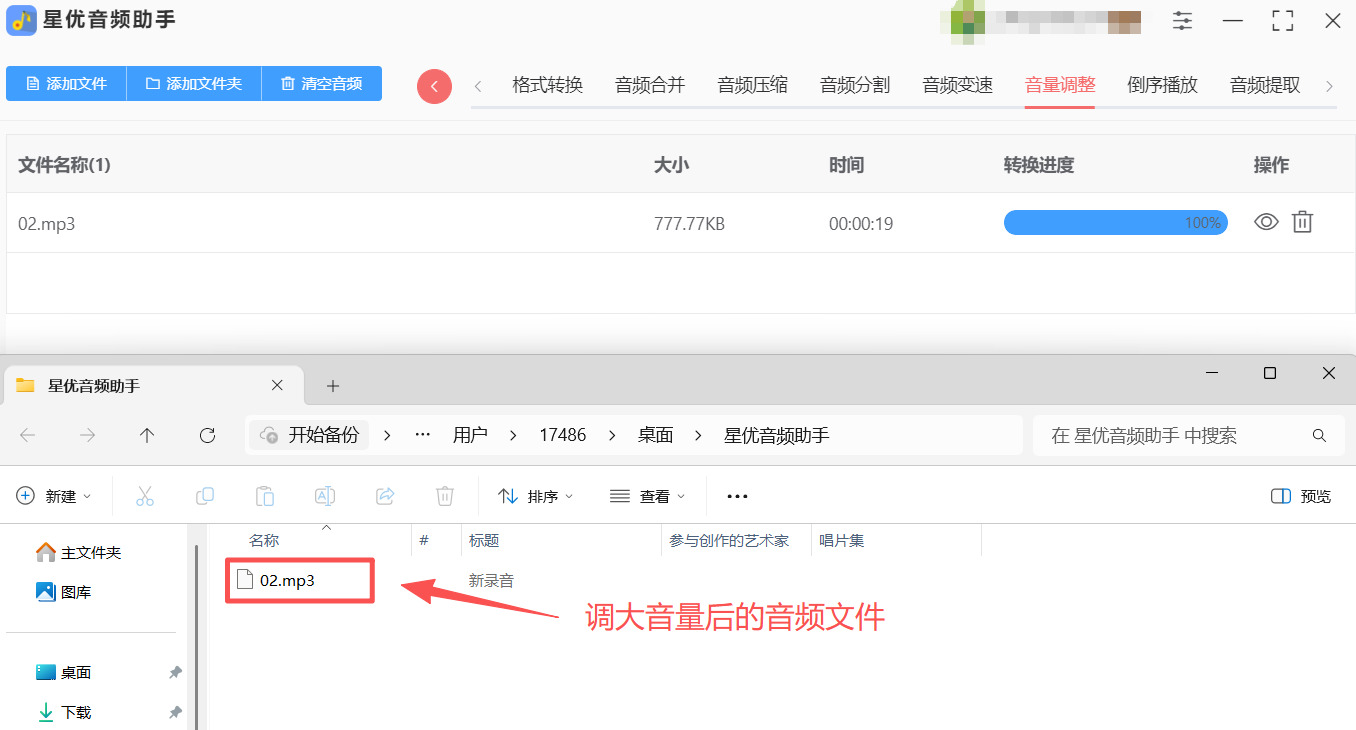Delete 02.mp3 with the trash icon
Image resolution: width=1356 pixels, height=730 pixels.
click(x=1302, y=222)
